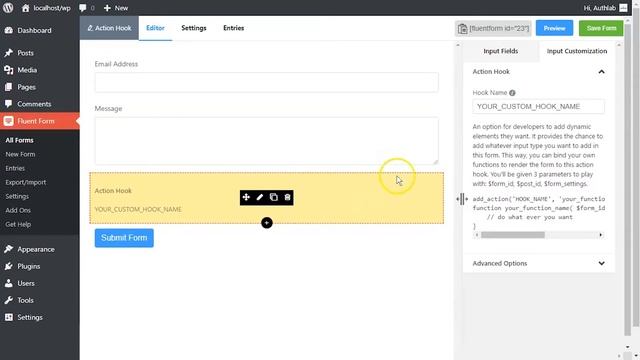
Task: Click the Fluent Form sidebar icon
Action: coord(9,121)
